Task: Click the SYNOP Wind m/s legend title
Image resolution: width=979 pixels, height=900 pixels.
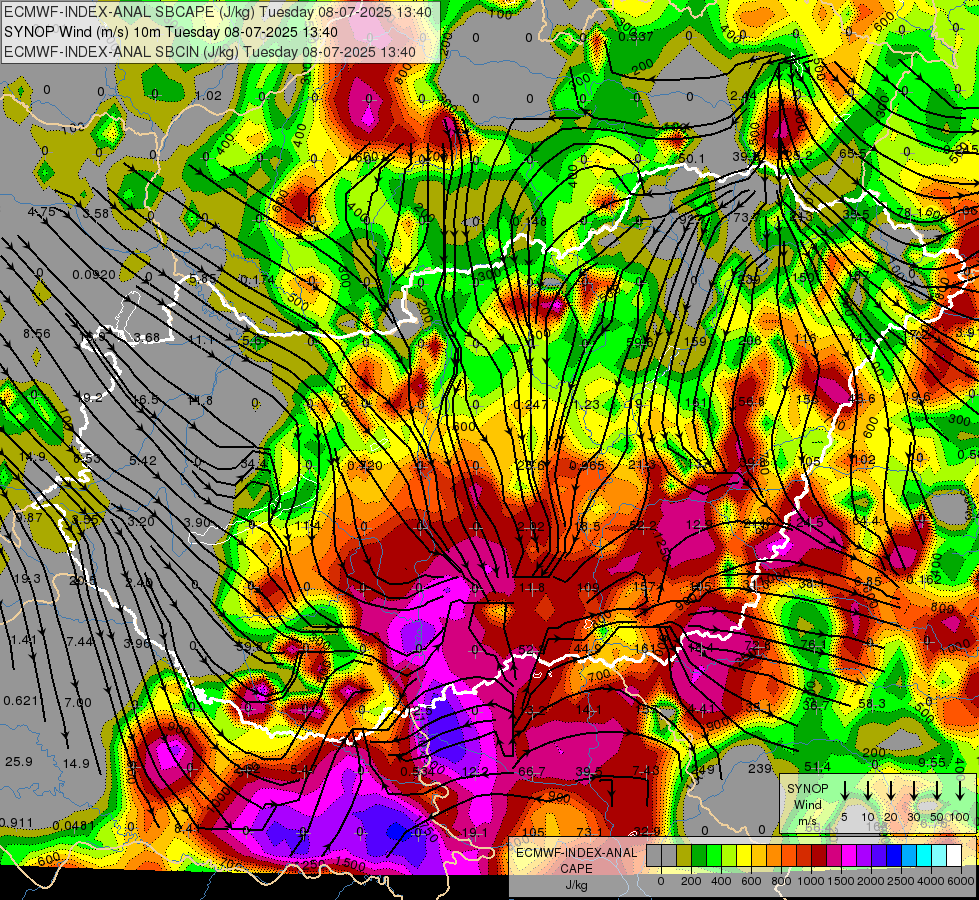Action: (807, 804)
